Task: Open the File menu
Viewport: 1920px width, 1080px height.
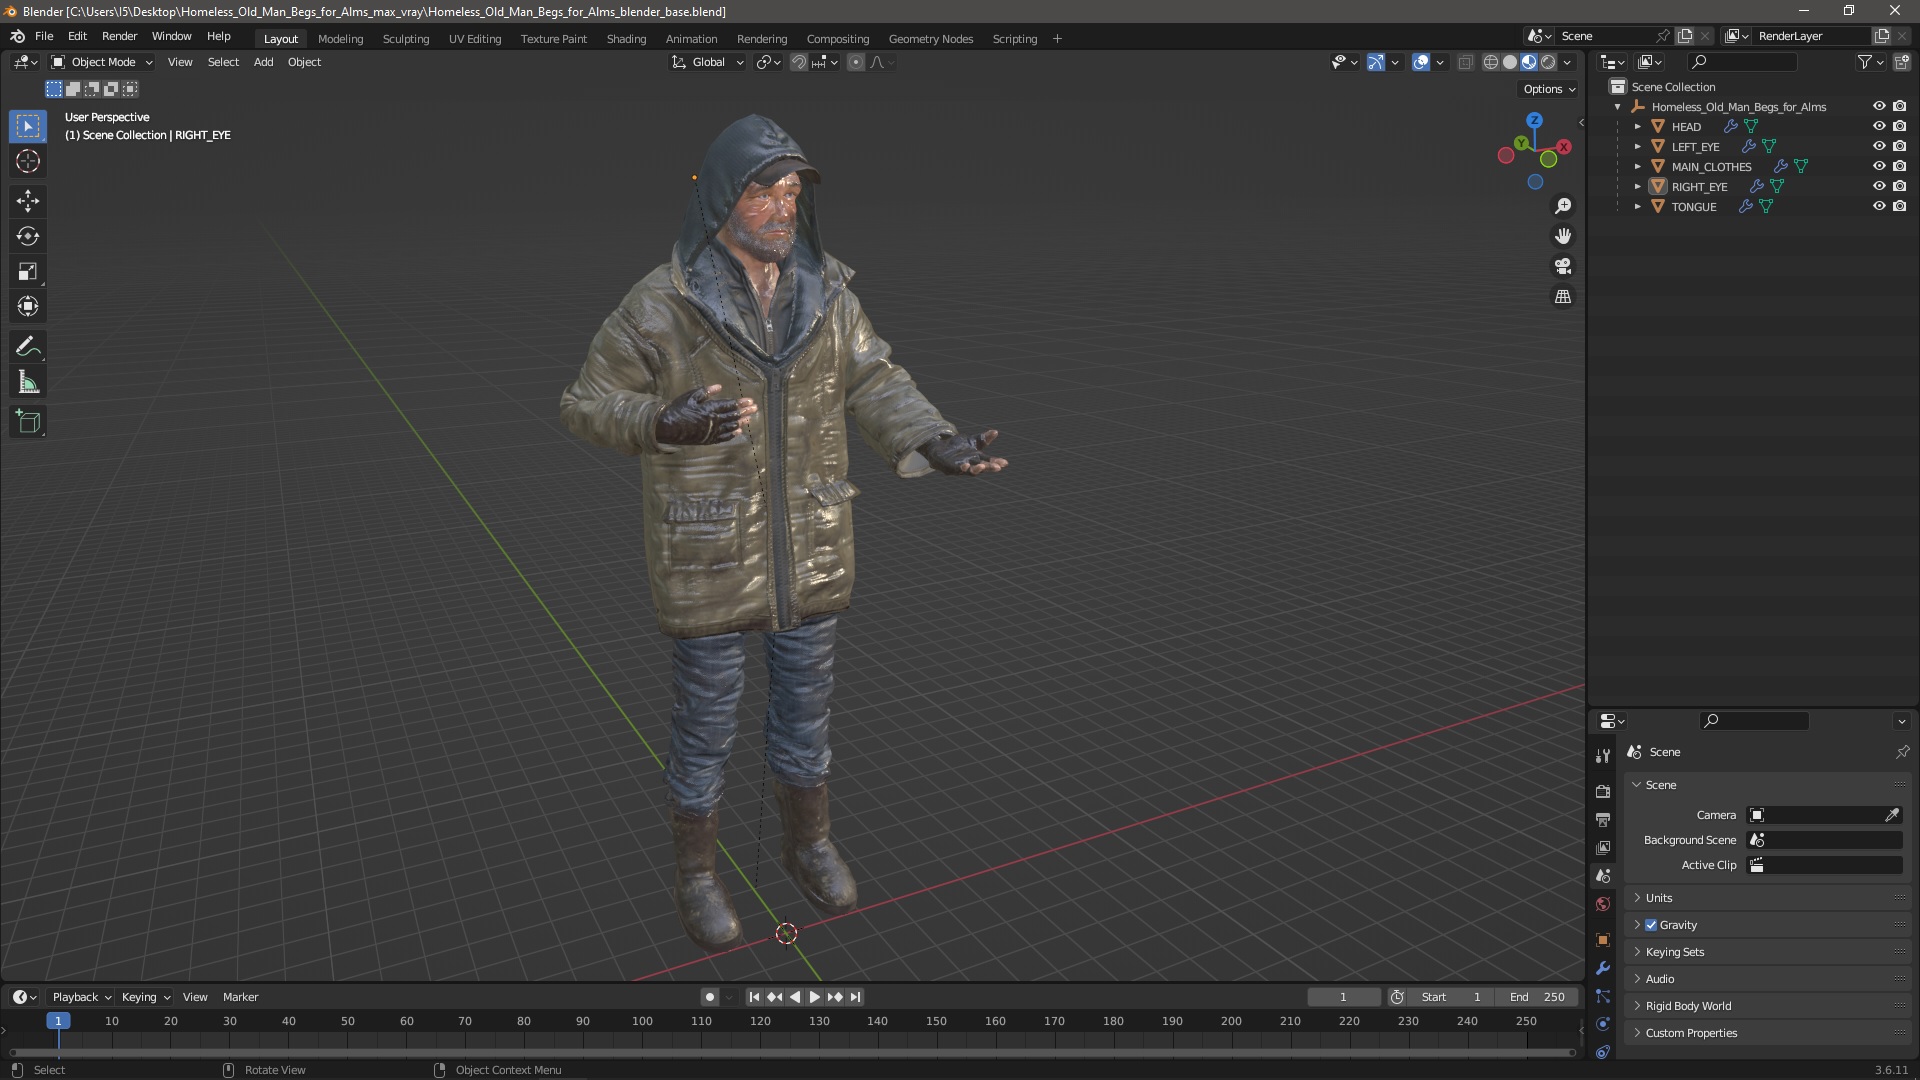Action: [x=44, y=36]
